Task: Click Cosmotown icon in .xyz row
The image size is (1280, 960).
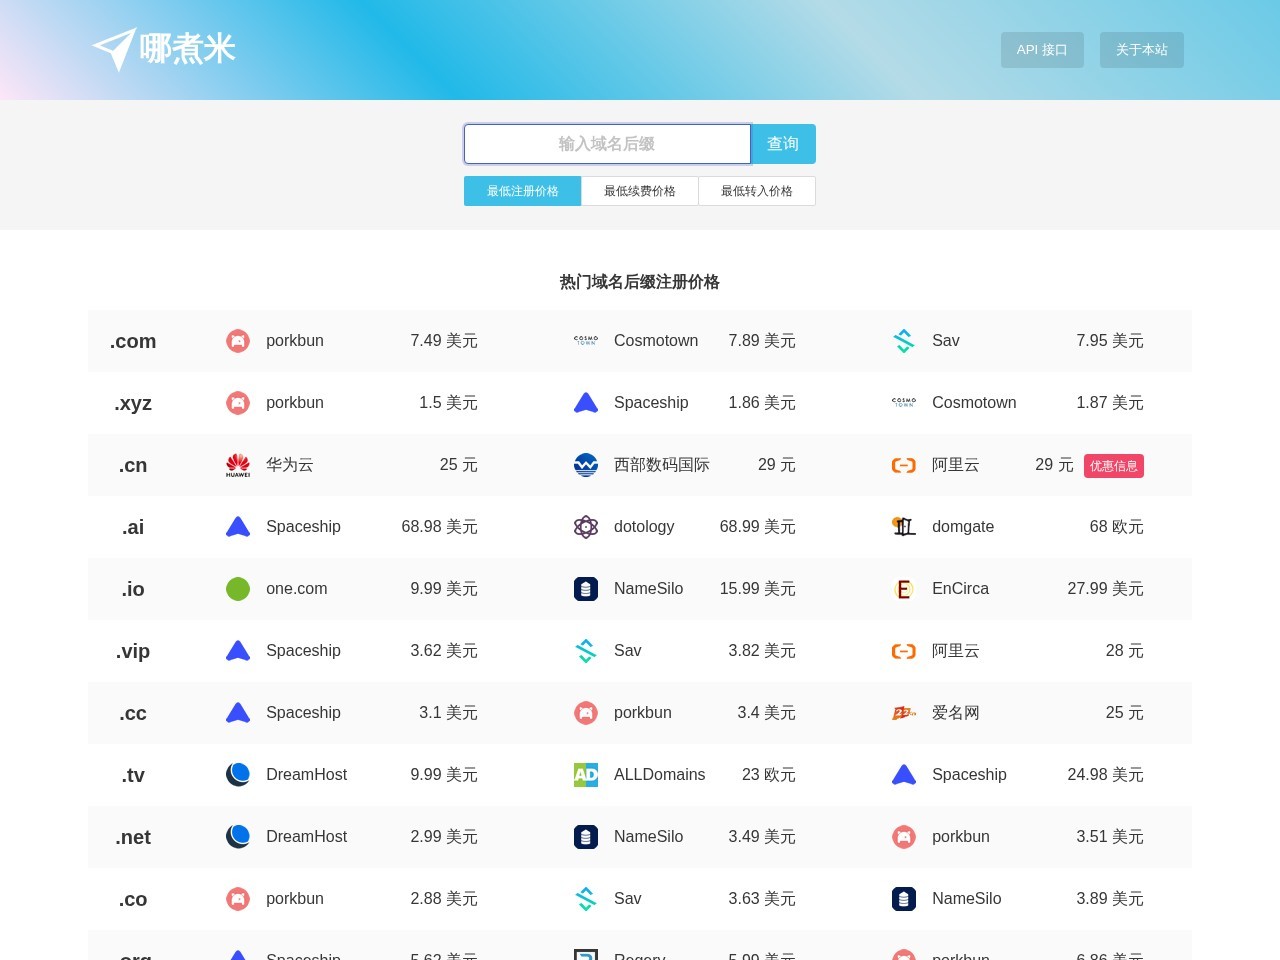Action: tap(904, 403)
